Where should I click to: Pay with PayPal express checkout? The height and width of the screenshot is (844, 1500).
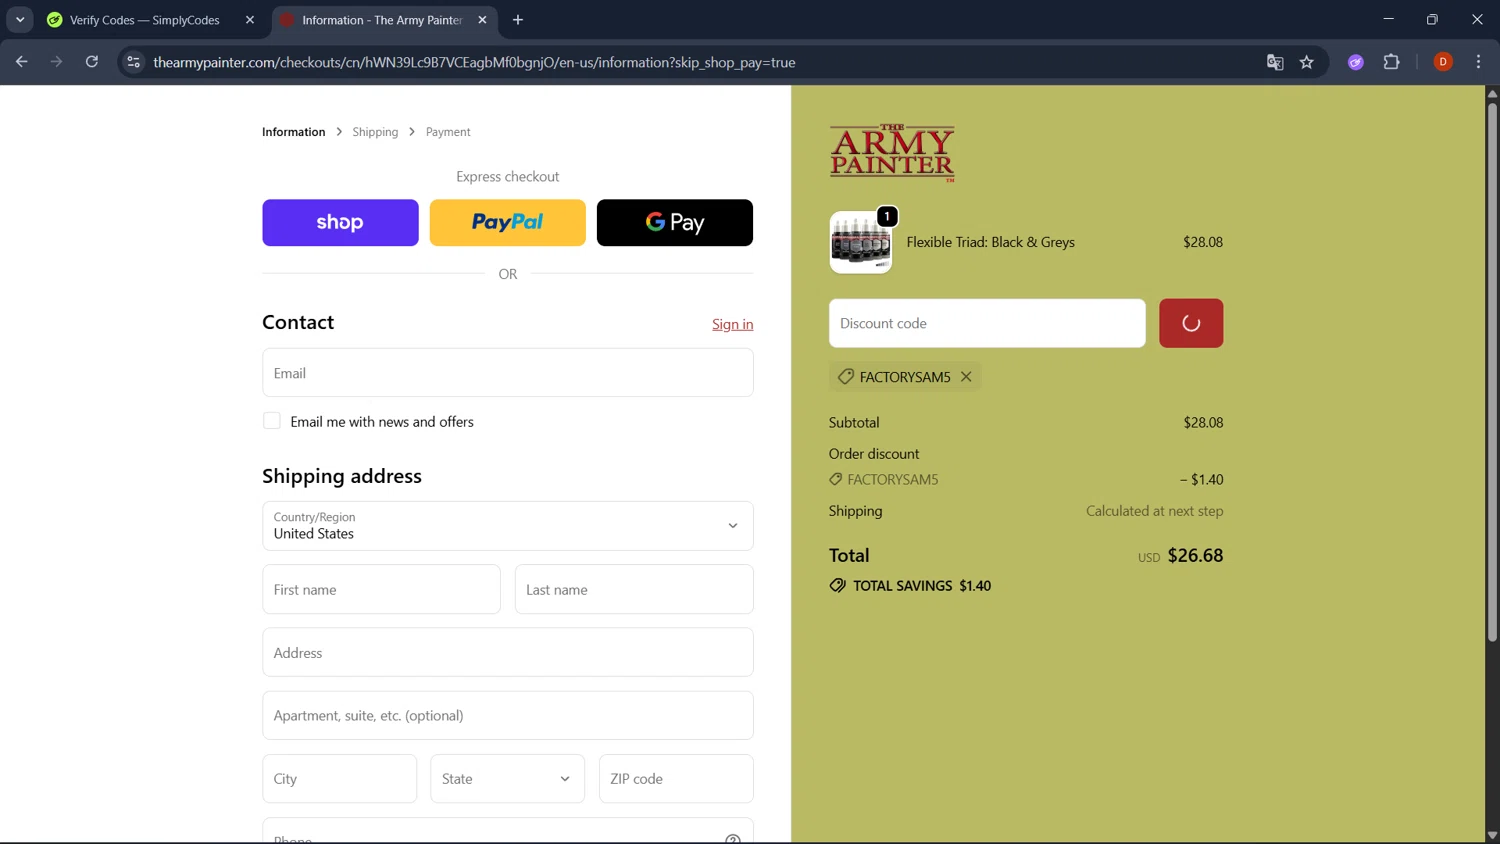[x=507, y=222]
